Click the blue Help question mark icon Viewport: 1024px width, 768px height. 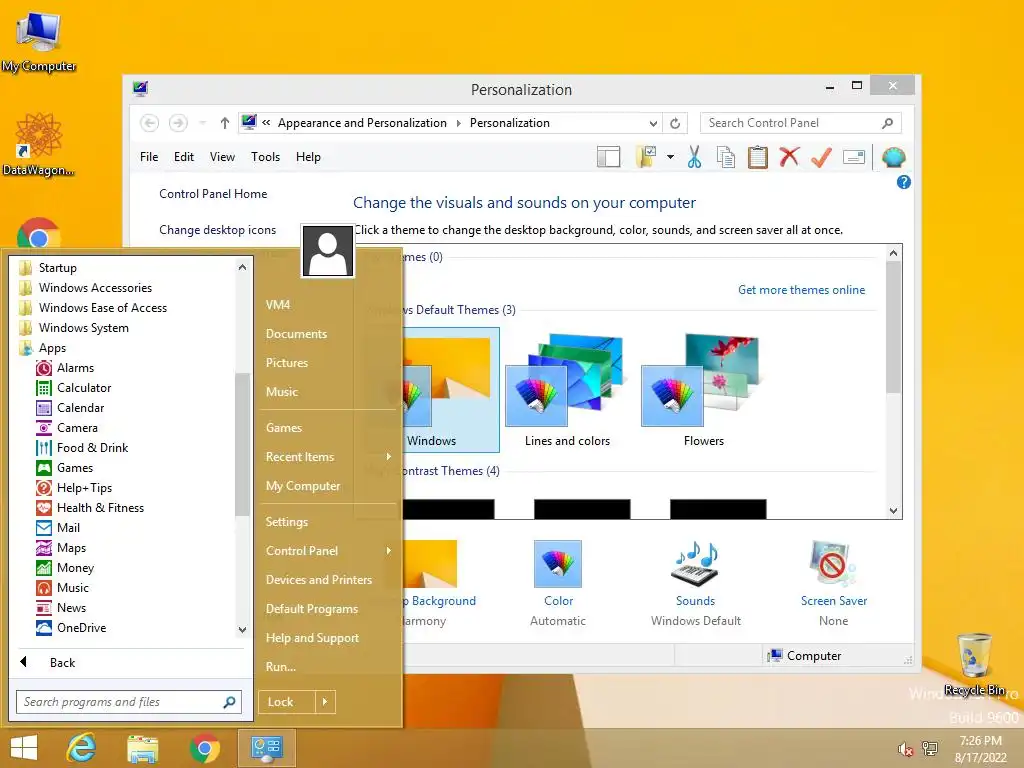(x=904, y=182)
